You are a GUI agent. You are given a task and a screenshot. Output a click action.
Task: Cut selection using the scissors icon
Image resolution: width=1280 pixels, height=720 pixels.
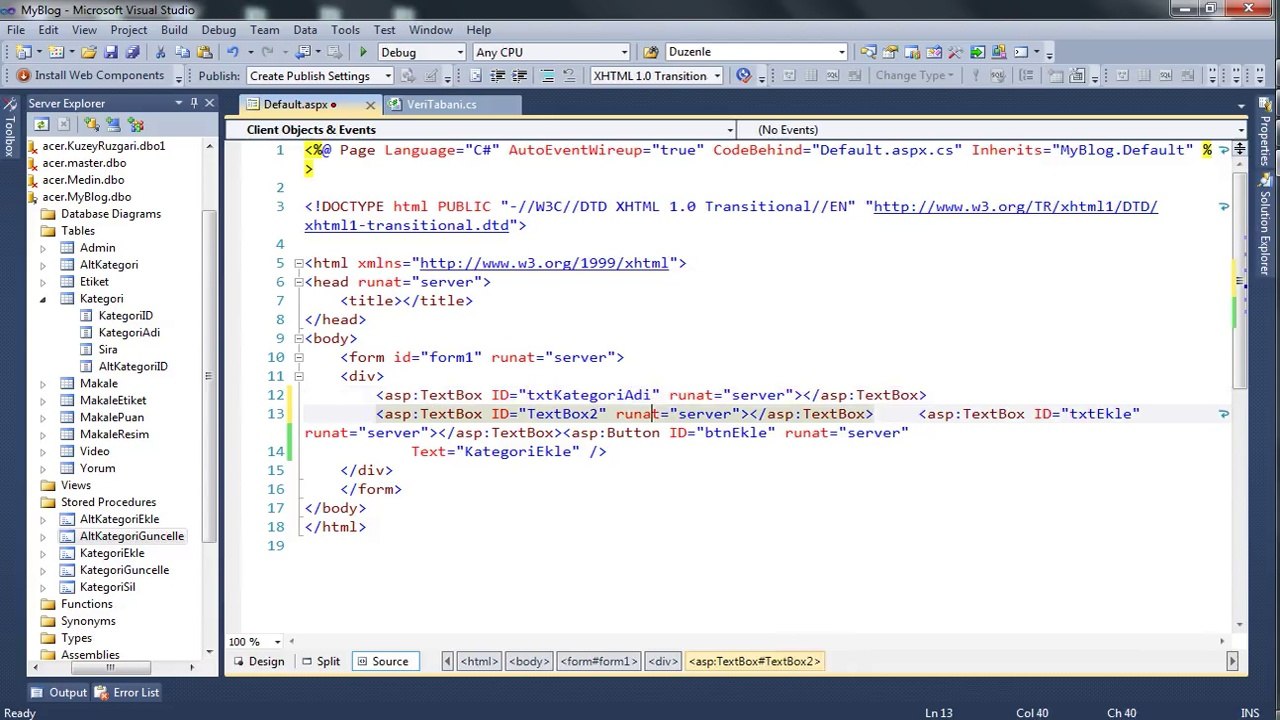point(160,52)
